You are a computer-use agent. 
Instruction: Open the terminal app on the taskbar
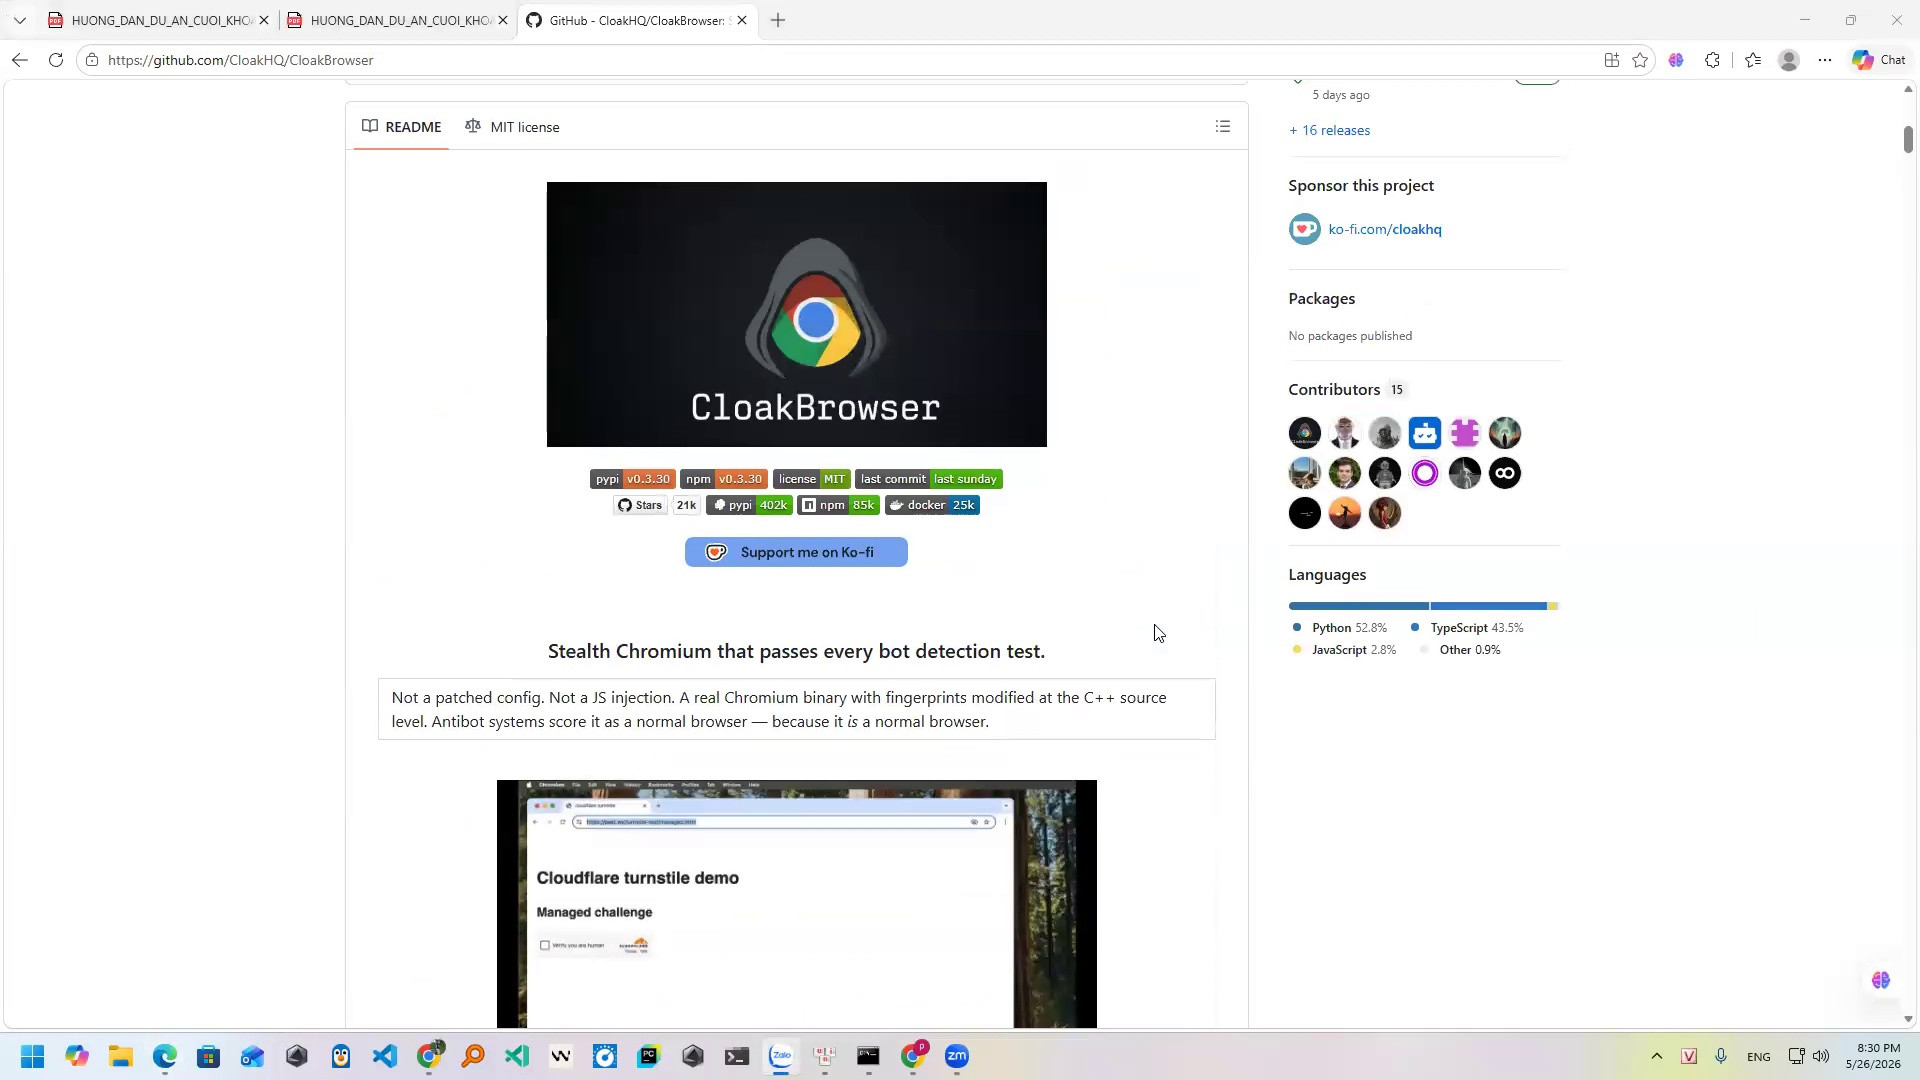point(737,1056)
